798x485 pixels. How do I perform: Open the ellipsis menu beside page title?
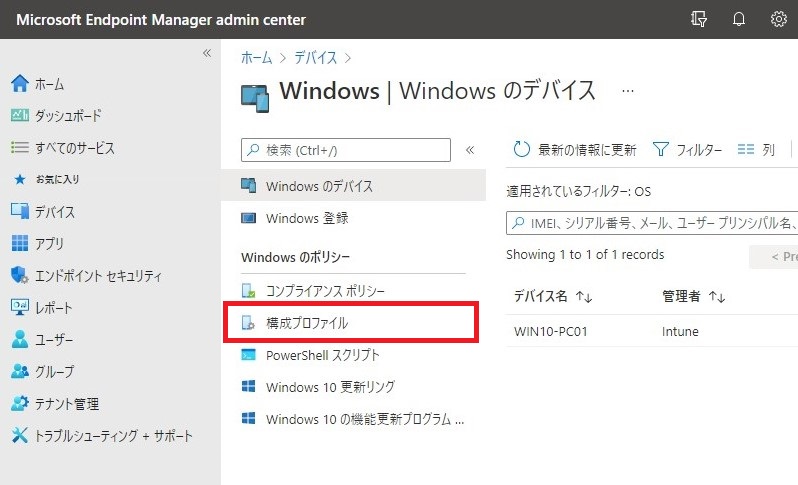coord(628,91)
